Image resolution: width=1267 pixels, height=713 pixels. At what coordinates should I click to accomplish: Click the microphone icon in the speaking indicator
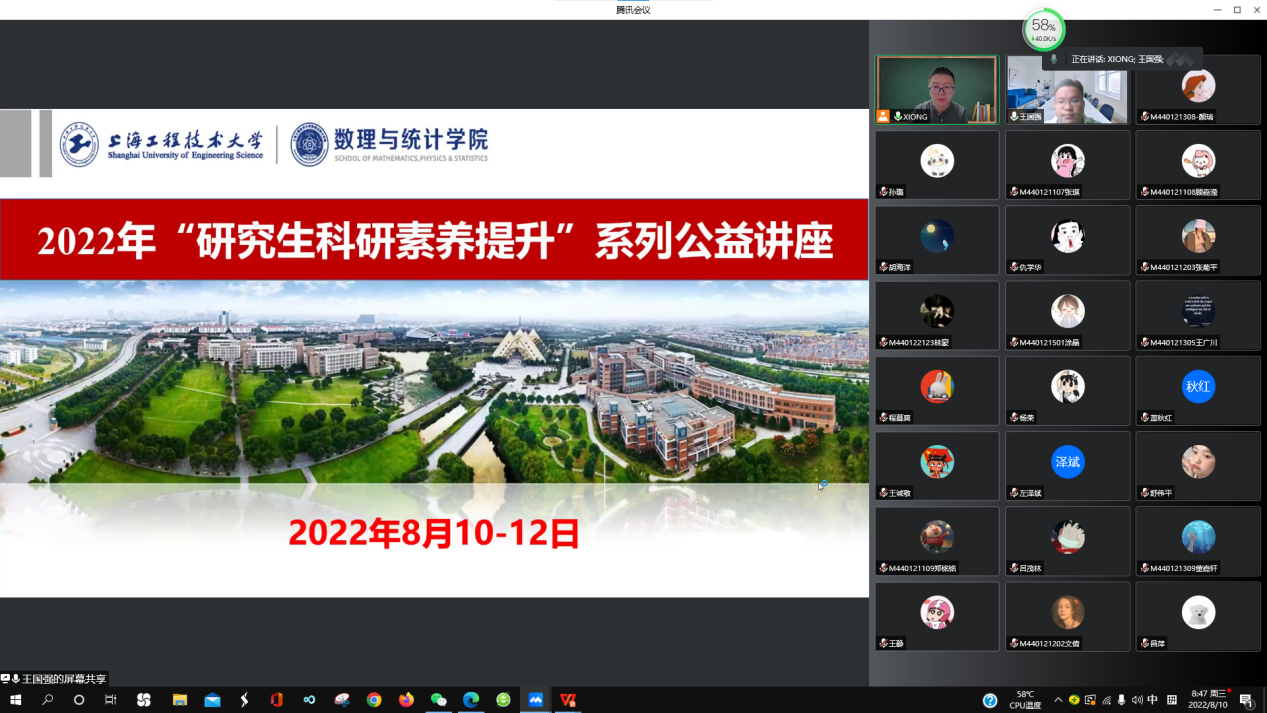[1054, 60]
